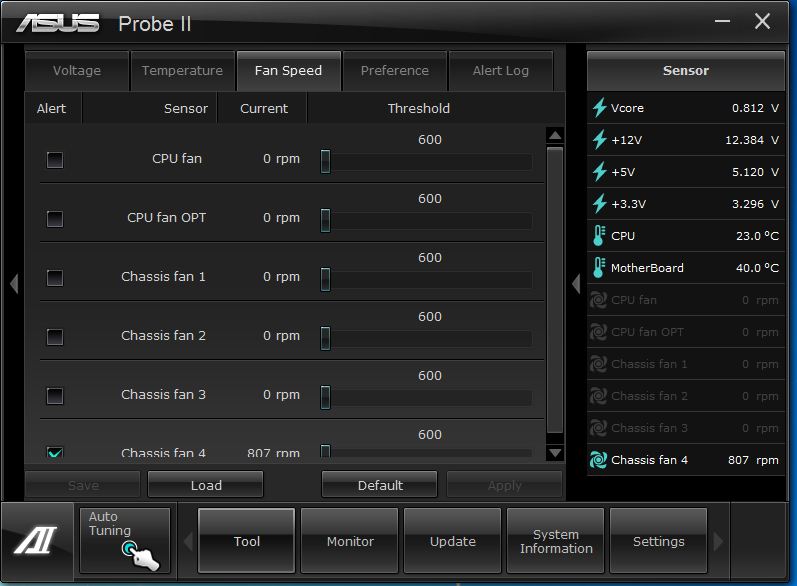Open the Settings menu button
The image size is (797, 586).
pos(658,541)
